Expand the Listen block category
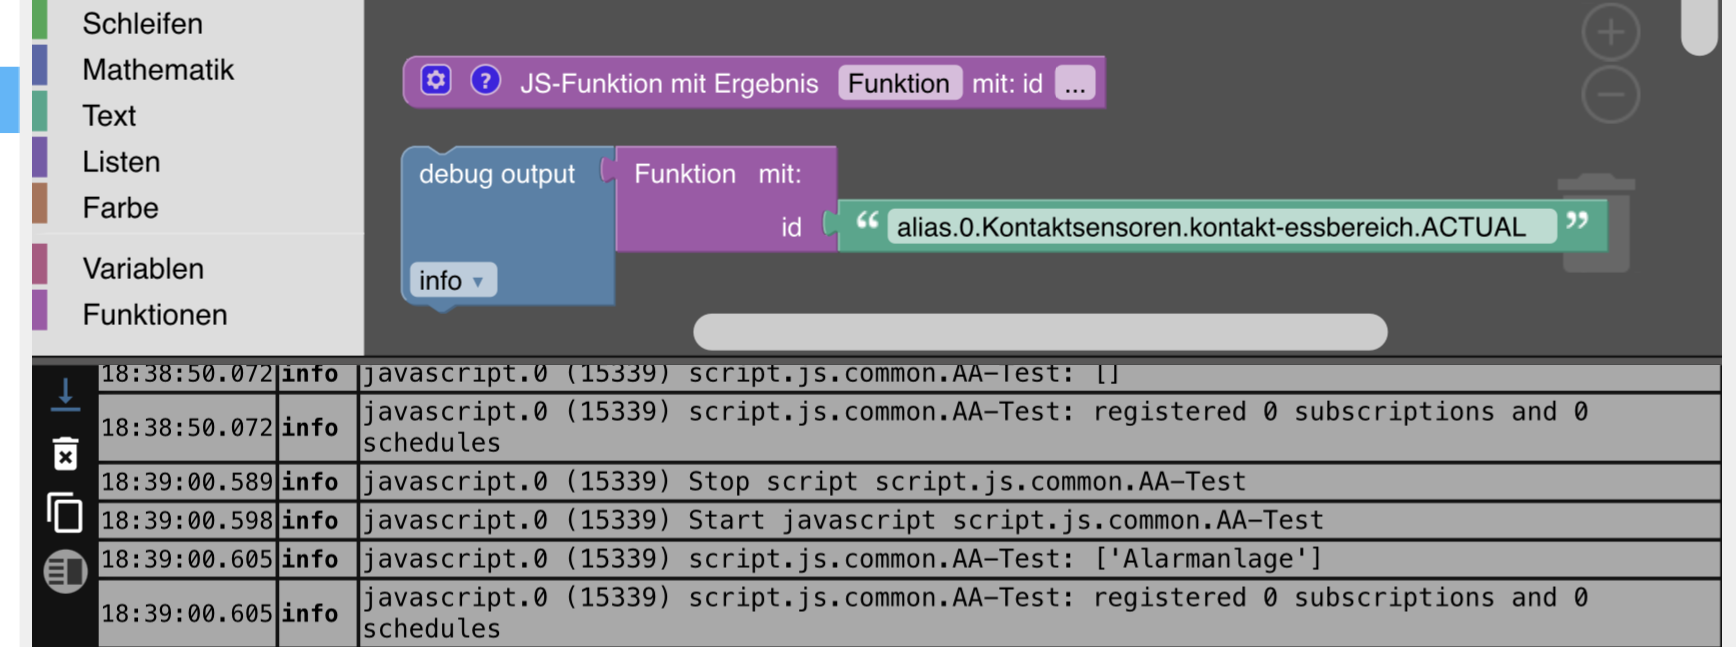The height and width of the screenshot is (647, 1736). pos(121,161)
